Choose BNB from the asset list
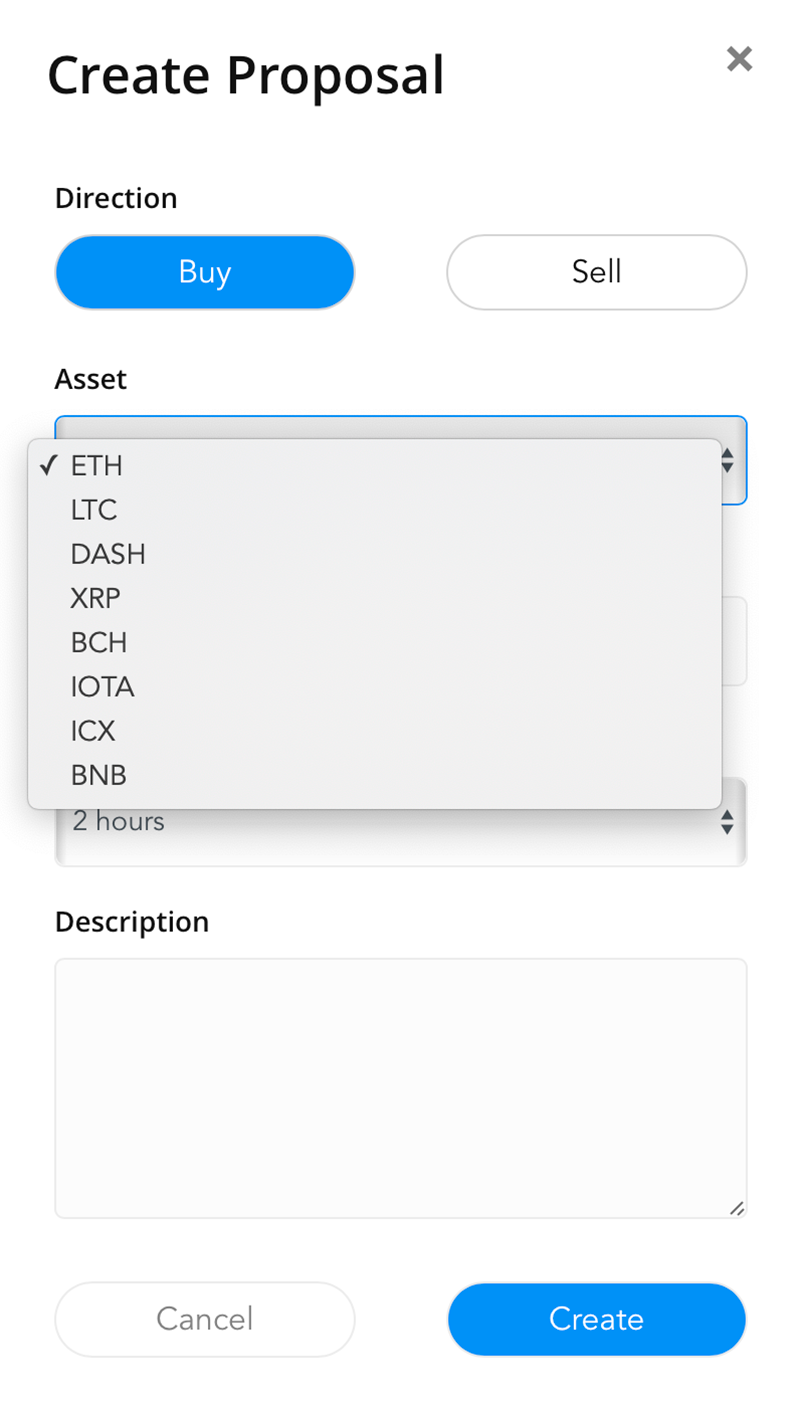 pyautogui.click(x=375, y=775)
